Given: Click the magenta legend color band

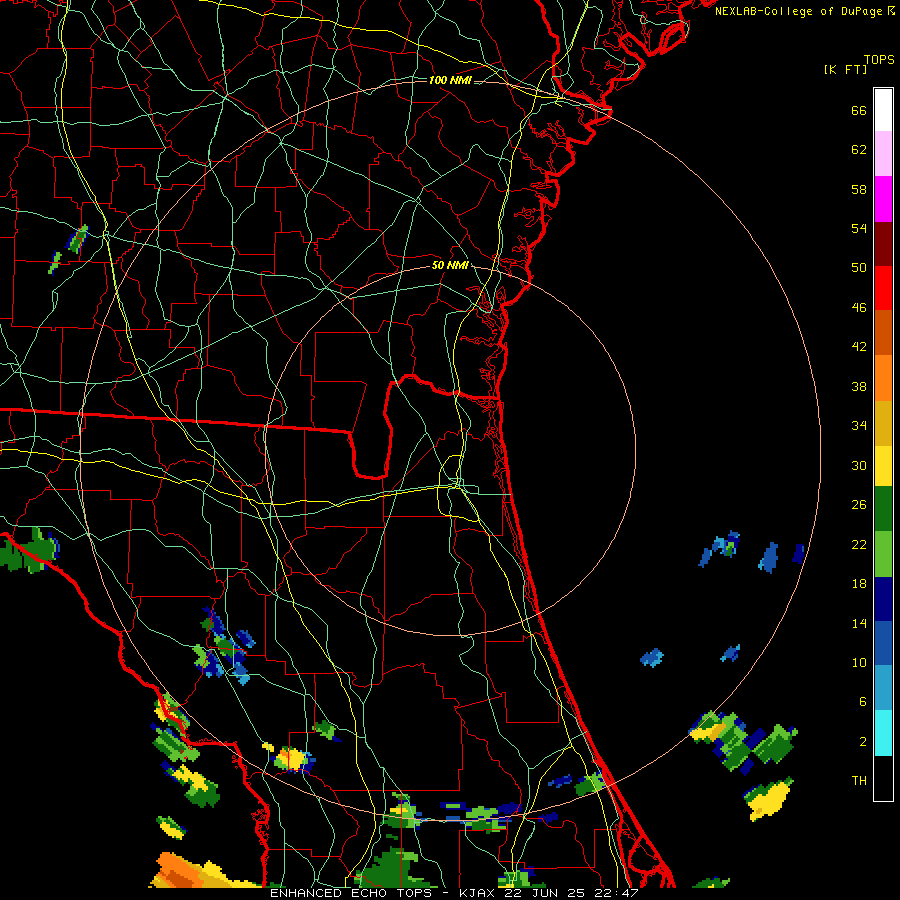Looking at the screenshot, I should [883, 199].
